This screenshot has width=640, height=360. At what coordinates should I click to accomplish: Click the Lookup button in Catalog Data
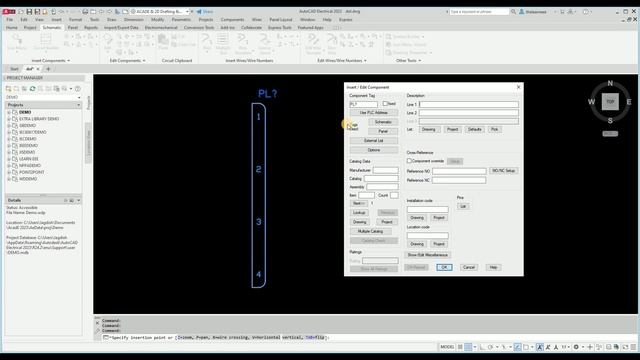pyautogui.click(x=359, y=213)
